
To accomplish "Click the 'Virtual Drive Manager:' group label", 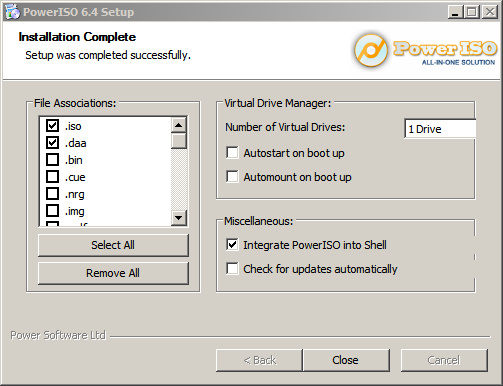I will [x=277, y=103].
